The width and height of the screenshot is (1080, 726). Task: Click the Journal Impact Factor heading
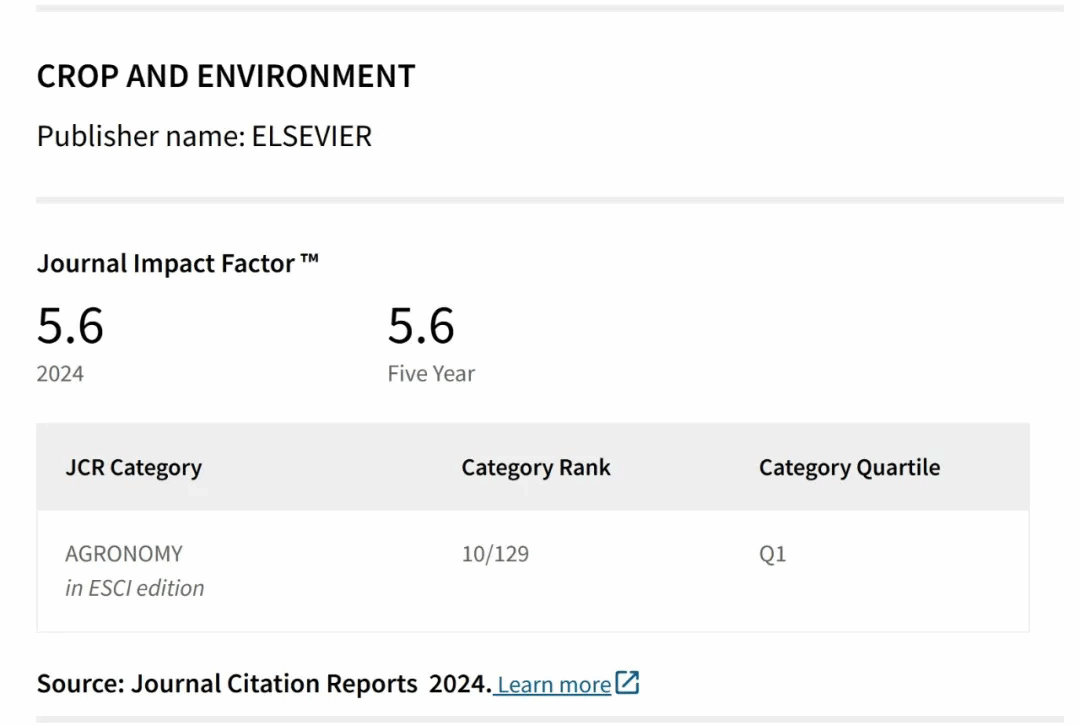pos(166,263)
